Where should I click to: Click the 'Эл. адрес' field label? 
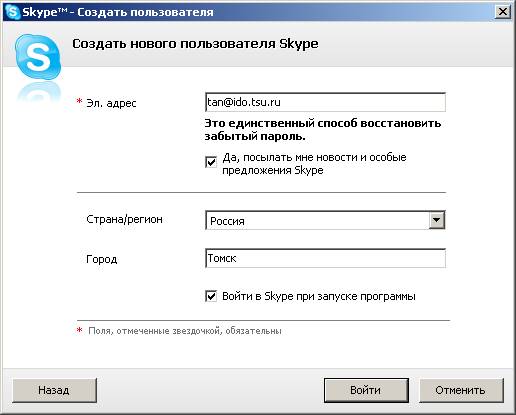(111, 103)
